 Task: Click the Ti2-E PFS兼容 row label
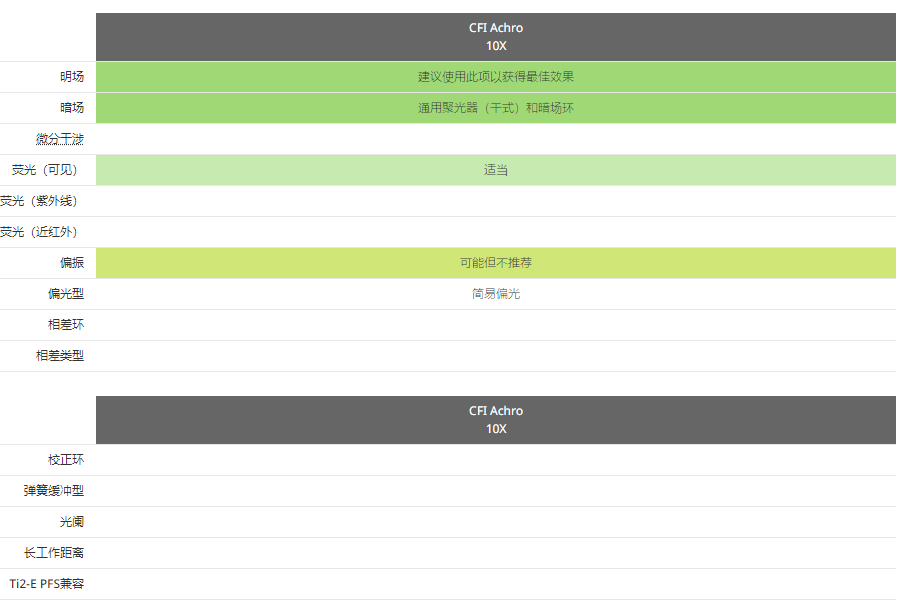pyautogui.click(x=47, y=584)
